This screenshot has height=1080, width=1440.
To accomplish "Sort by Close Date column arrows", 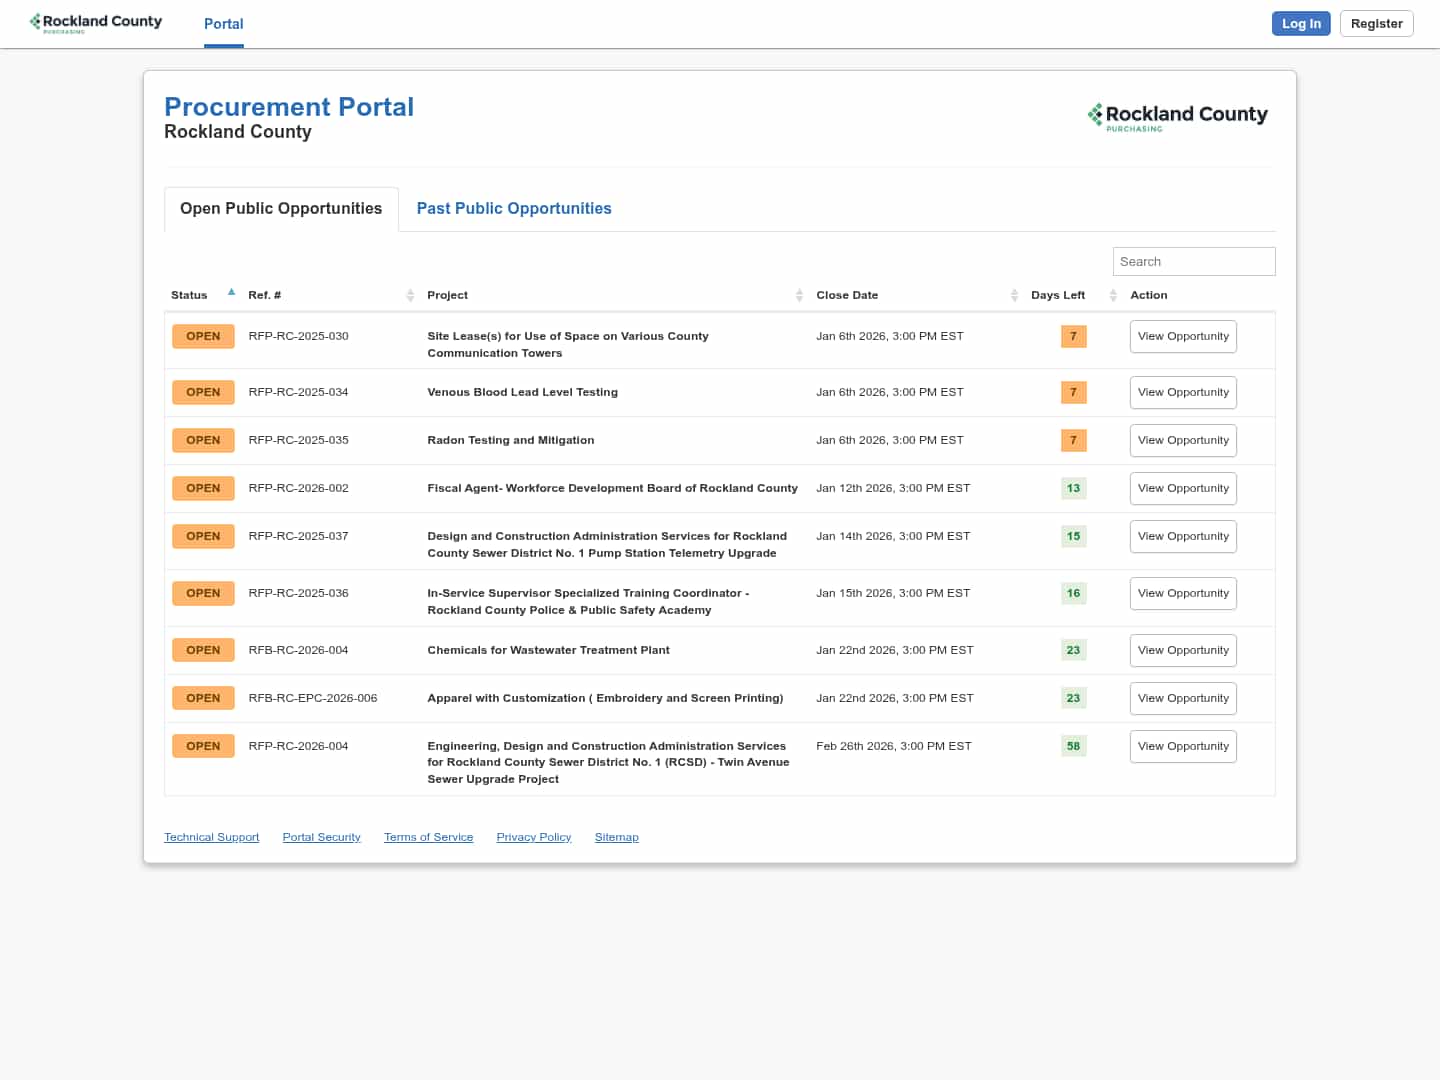I will click(x=1014, y=295).
